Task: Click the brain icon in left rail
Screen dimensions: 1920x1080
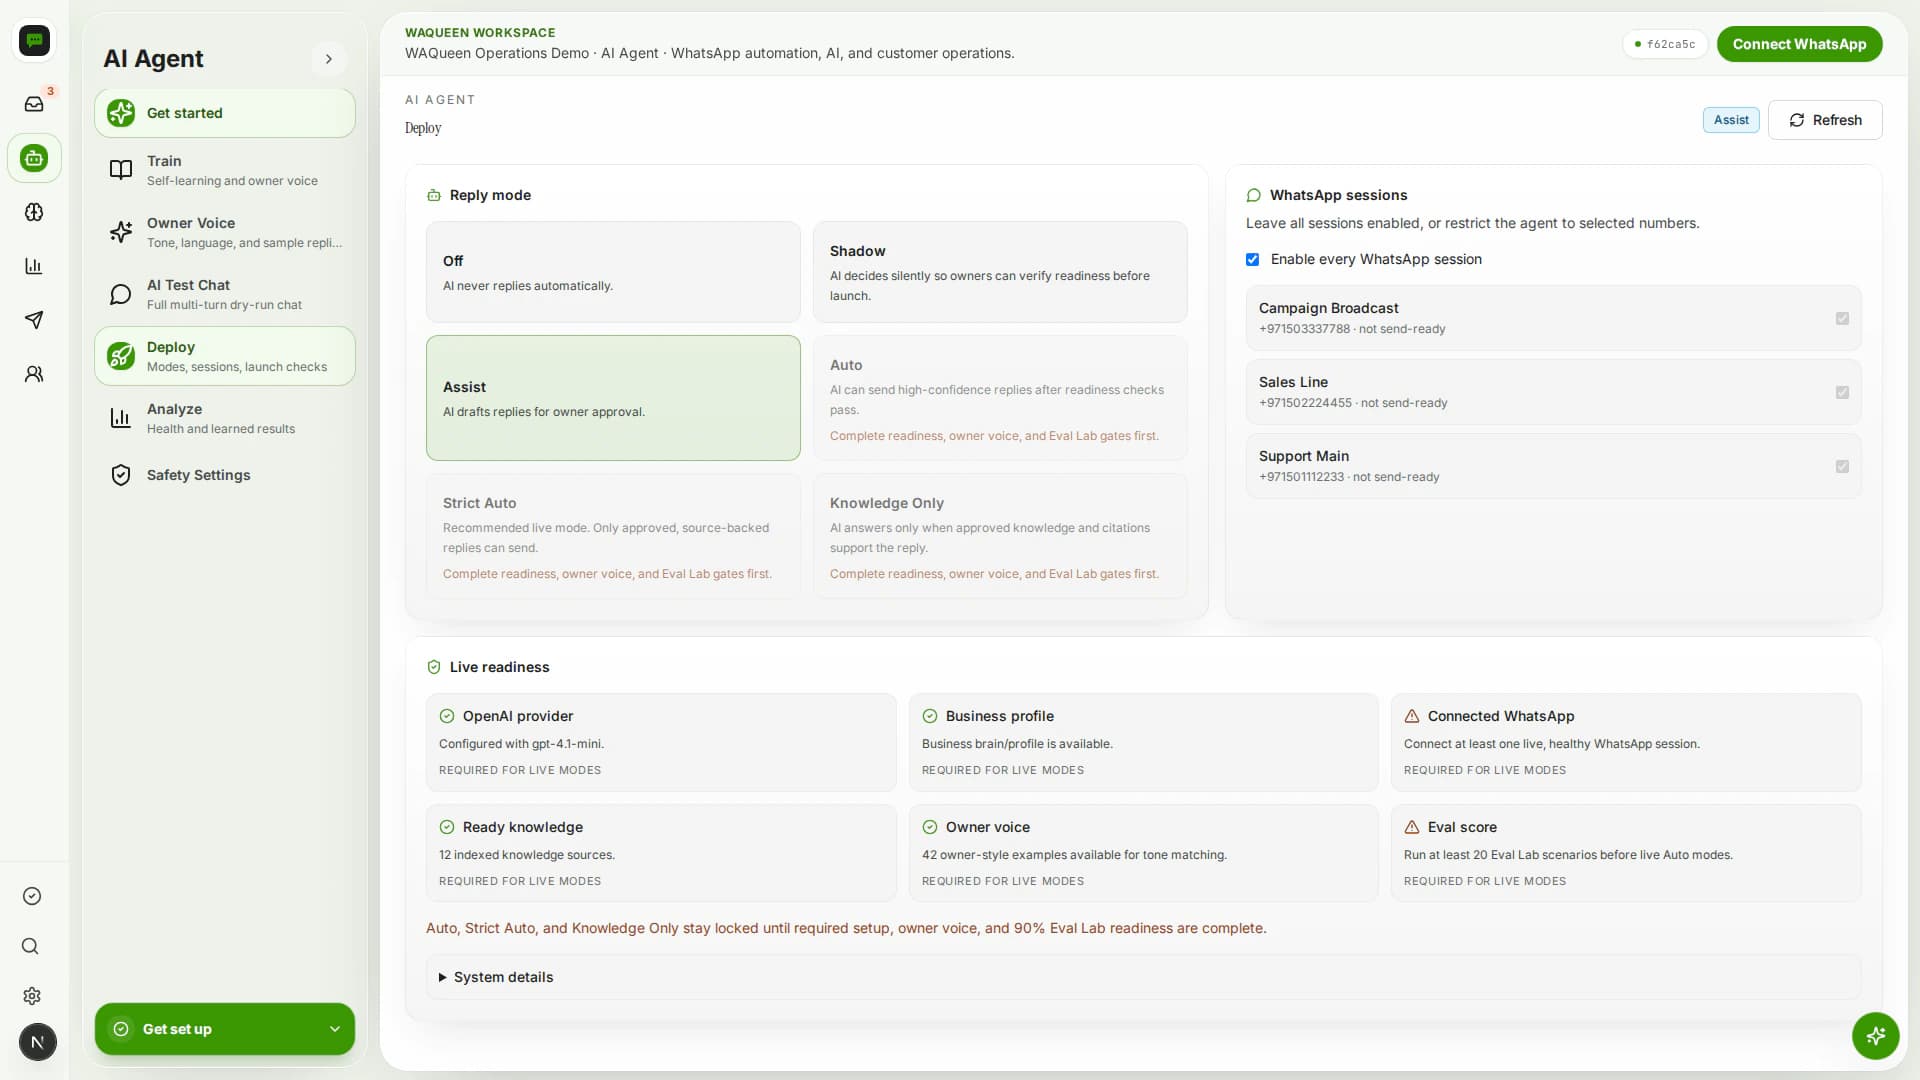Action: [x=34, y=212]
